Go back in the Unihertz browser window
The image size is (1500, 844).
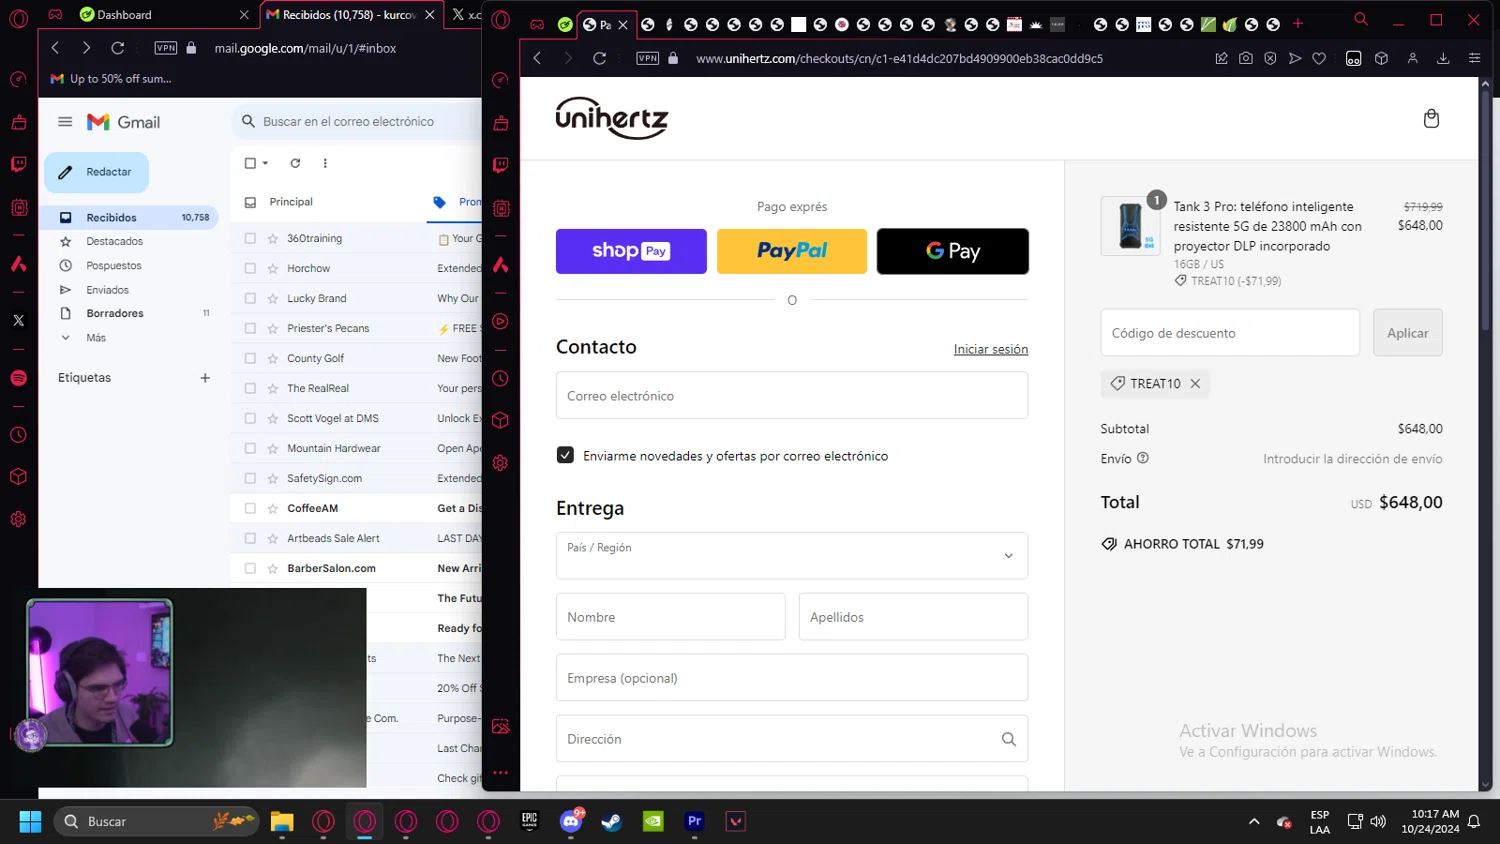[538, 58]
